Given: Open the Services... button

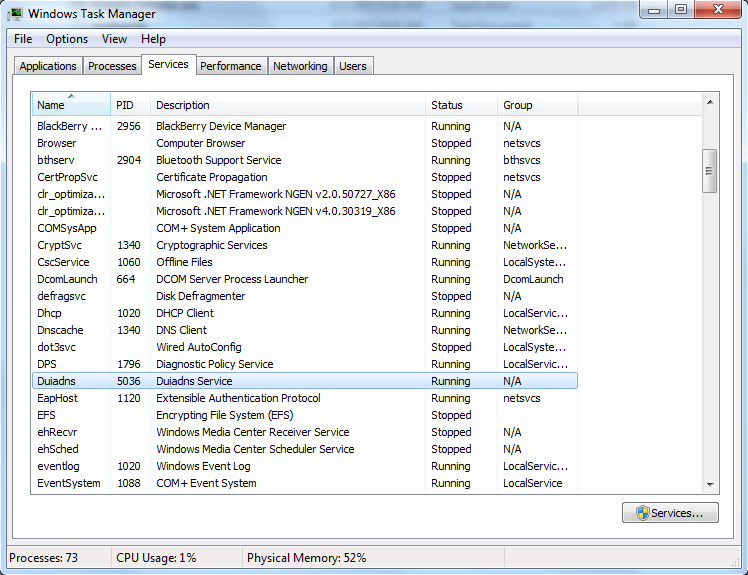Looking at the screenshot, I should point(670,513).
